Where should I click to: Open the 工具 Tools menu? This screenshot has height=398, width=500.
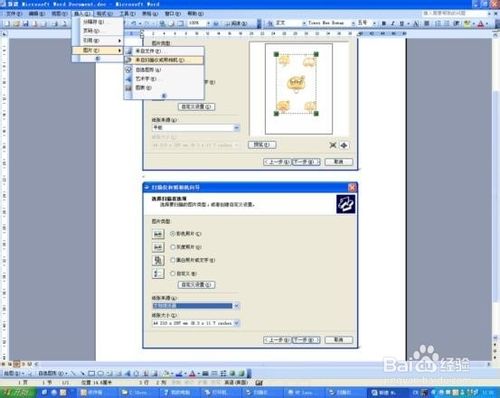coord(127,14)
